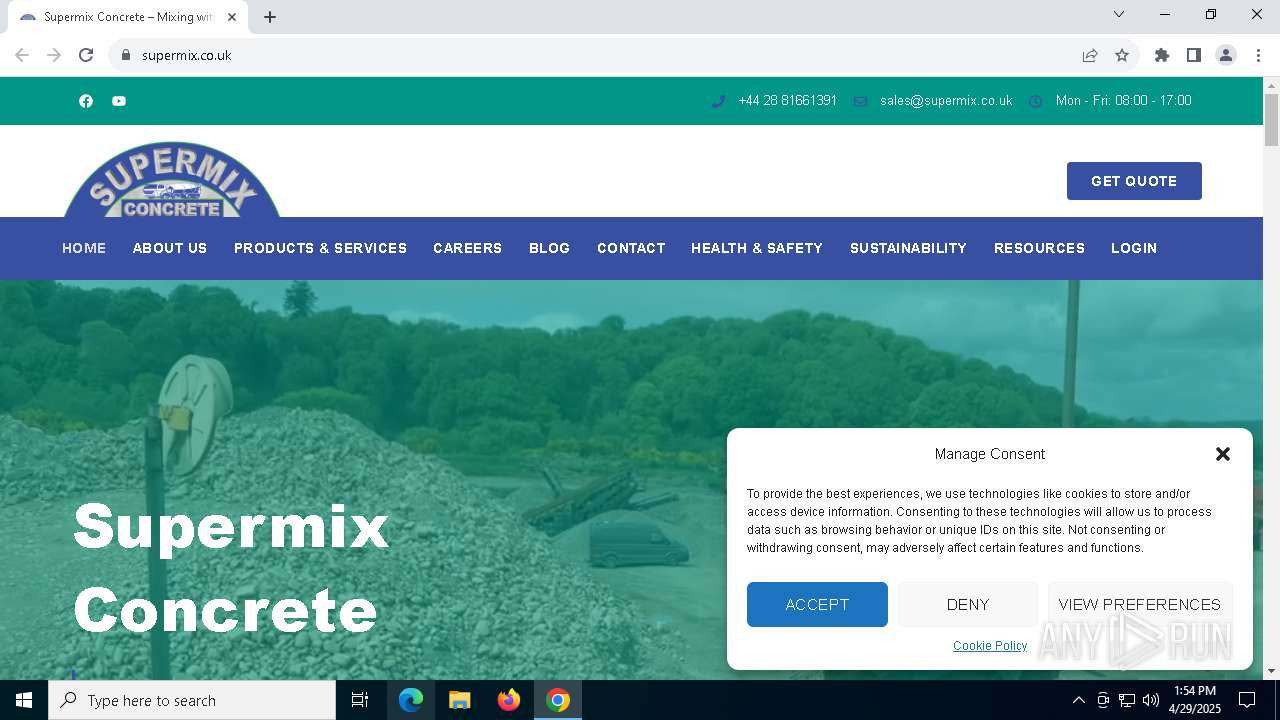The image size is (1280, 720).
Task: Click the 'Supermix Concrete' hero heading
Action: point(231,568)
